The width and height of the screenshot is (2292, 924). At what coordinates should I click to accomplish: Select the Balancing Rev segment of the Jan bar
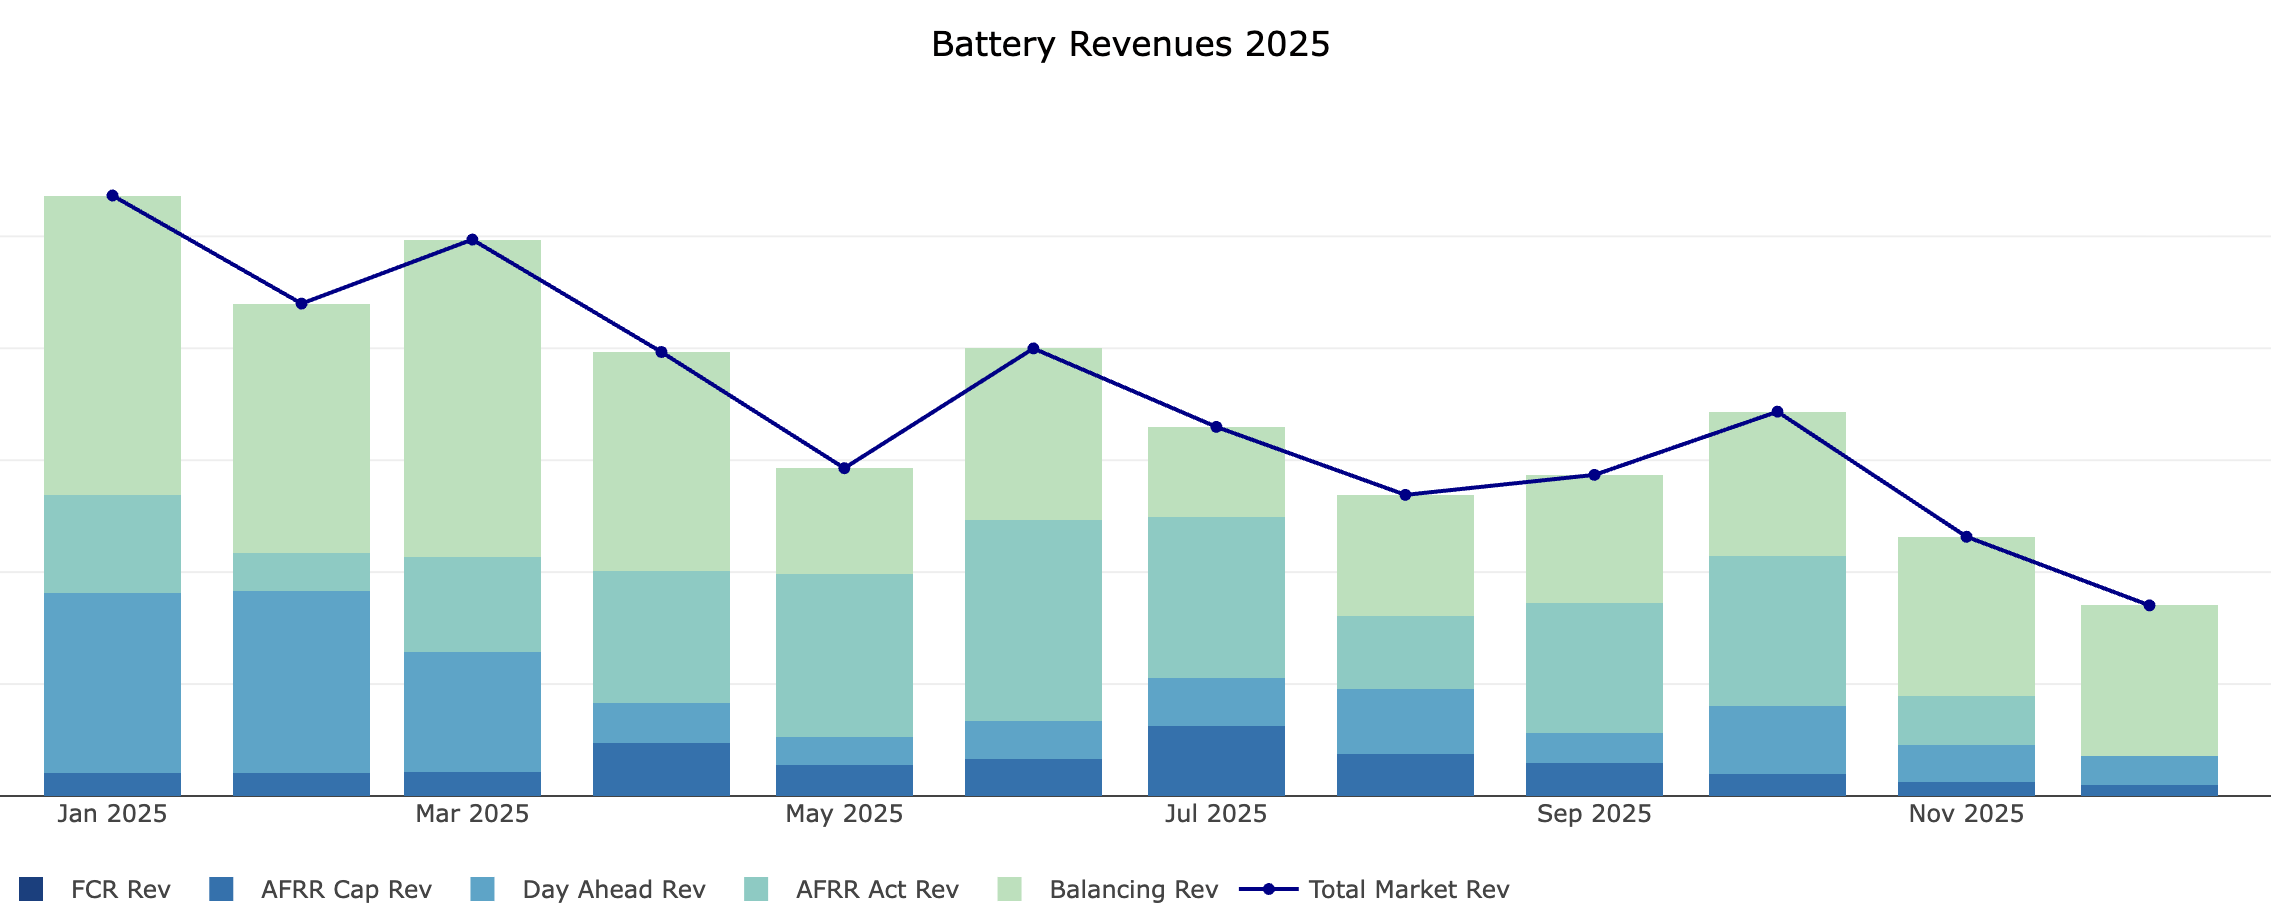tap(111, 345)
